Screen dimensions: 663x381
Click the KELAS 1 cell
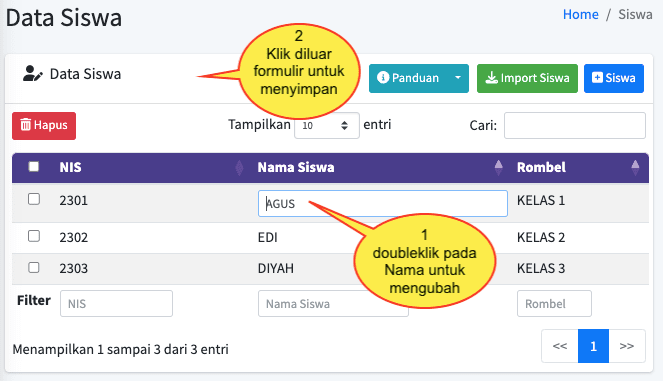(541, 200)
